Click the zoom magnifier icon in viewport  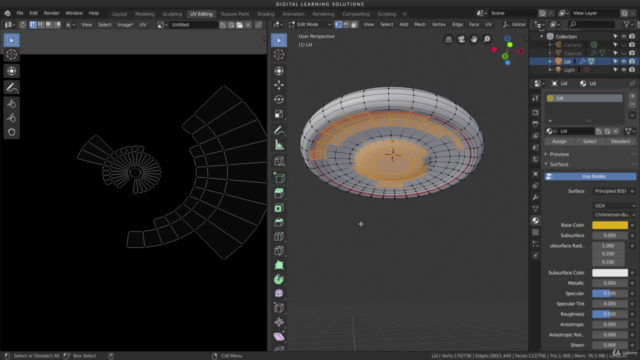pyautogui.click(x=487, y=39)
